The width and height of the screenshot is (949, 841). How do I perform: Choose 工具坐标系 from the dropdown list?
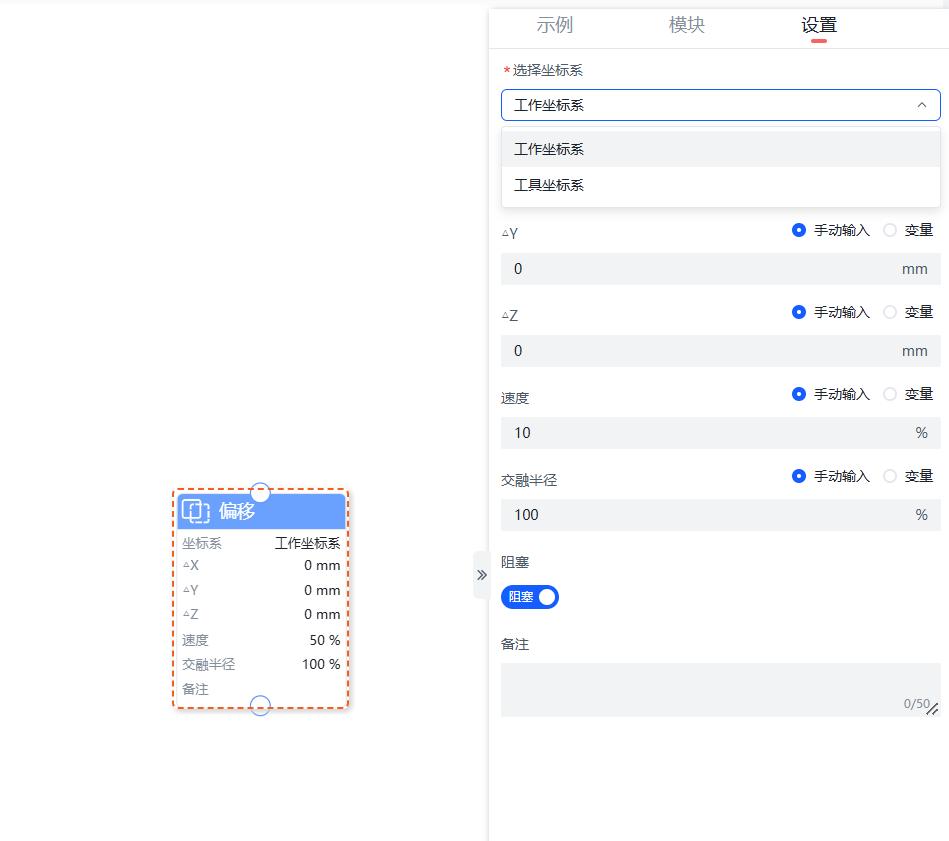[x=549, y=185]
